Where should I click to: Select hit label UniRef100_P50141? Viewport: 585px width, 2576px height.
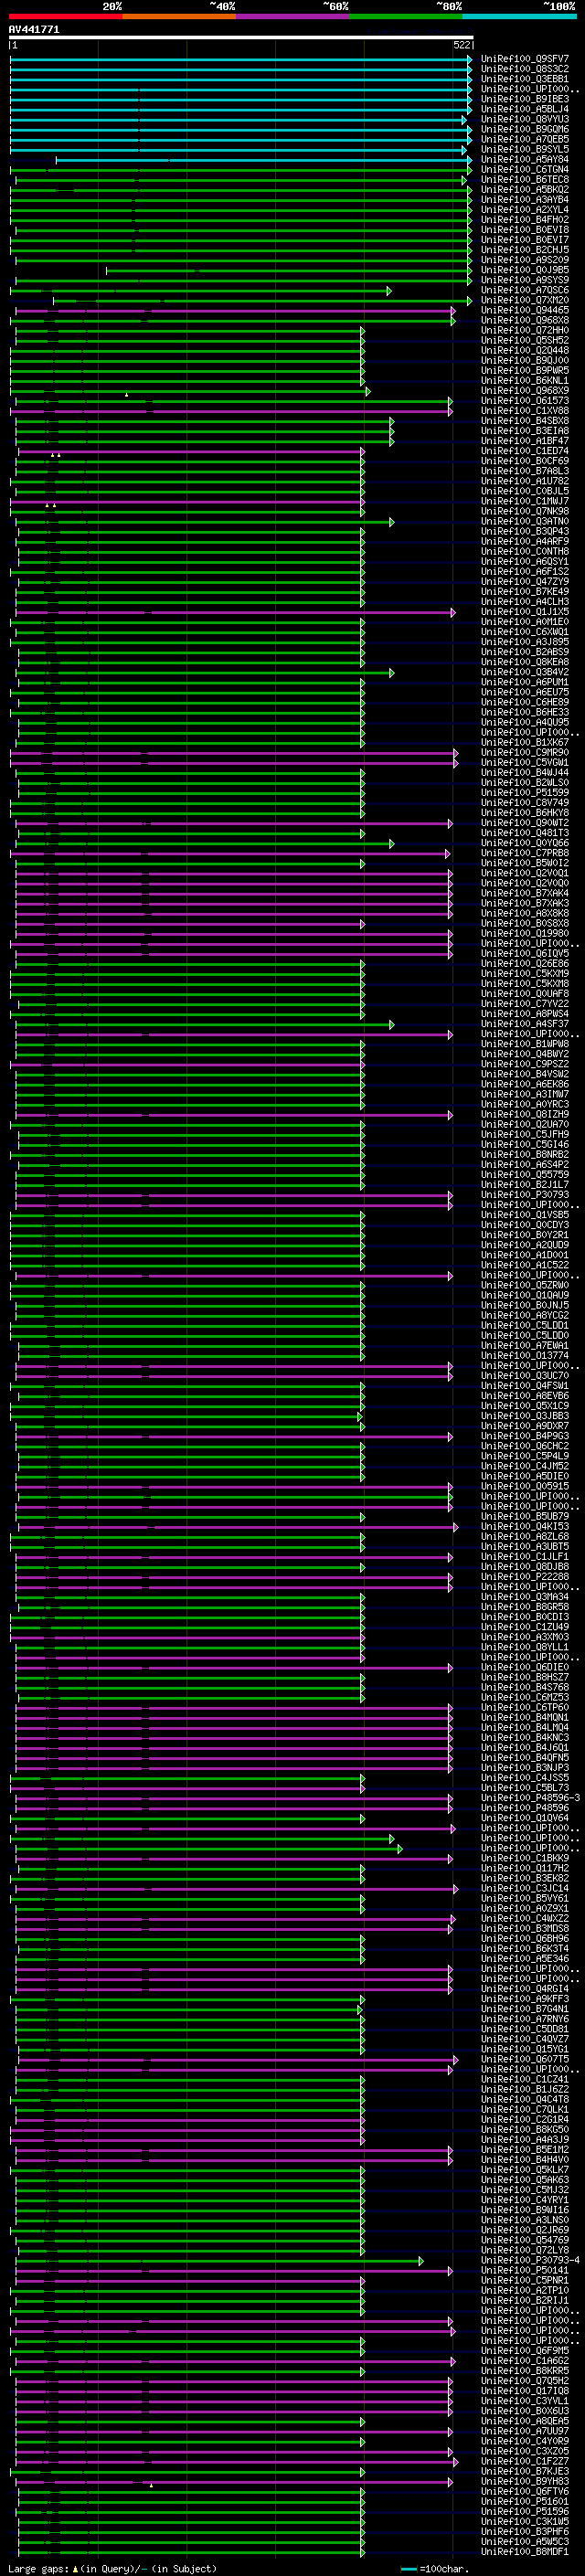(525, 2271)
